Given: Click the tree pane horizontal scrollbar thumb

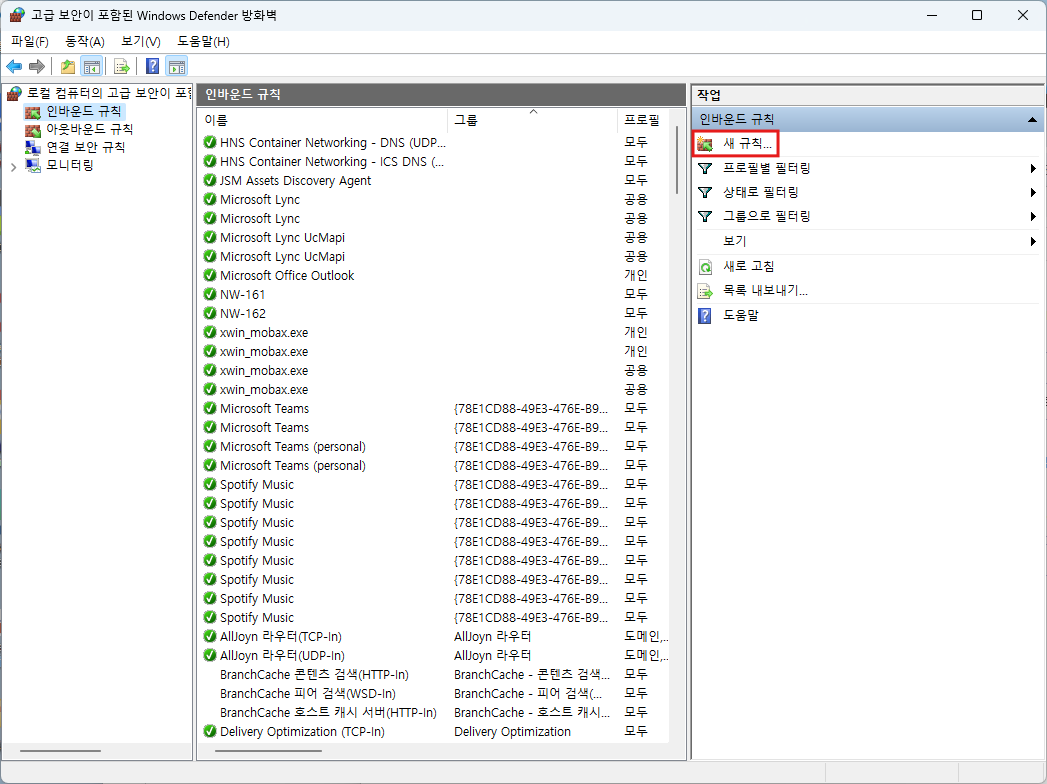Looking at the screenshot, I should [x=60, y=751].
